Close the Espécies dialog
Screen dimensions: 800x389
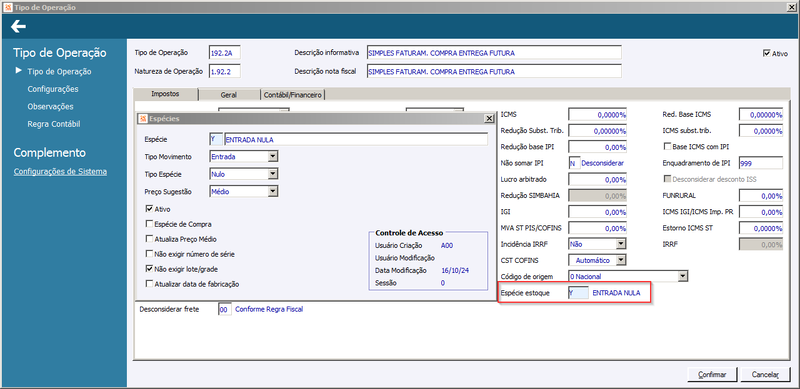[489, 118]
